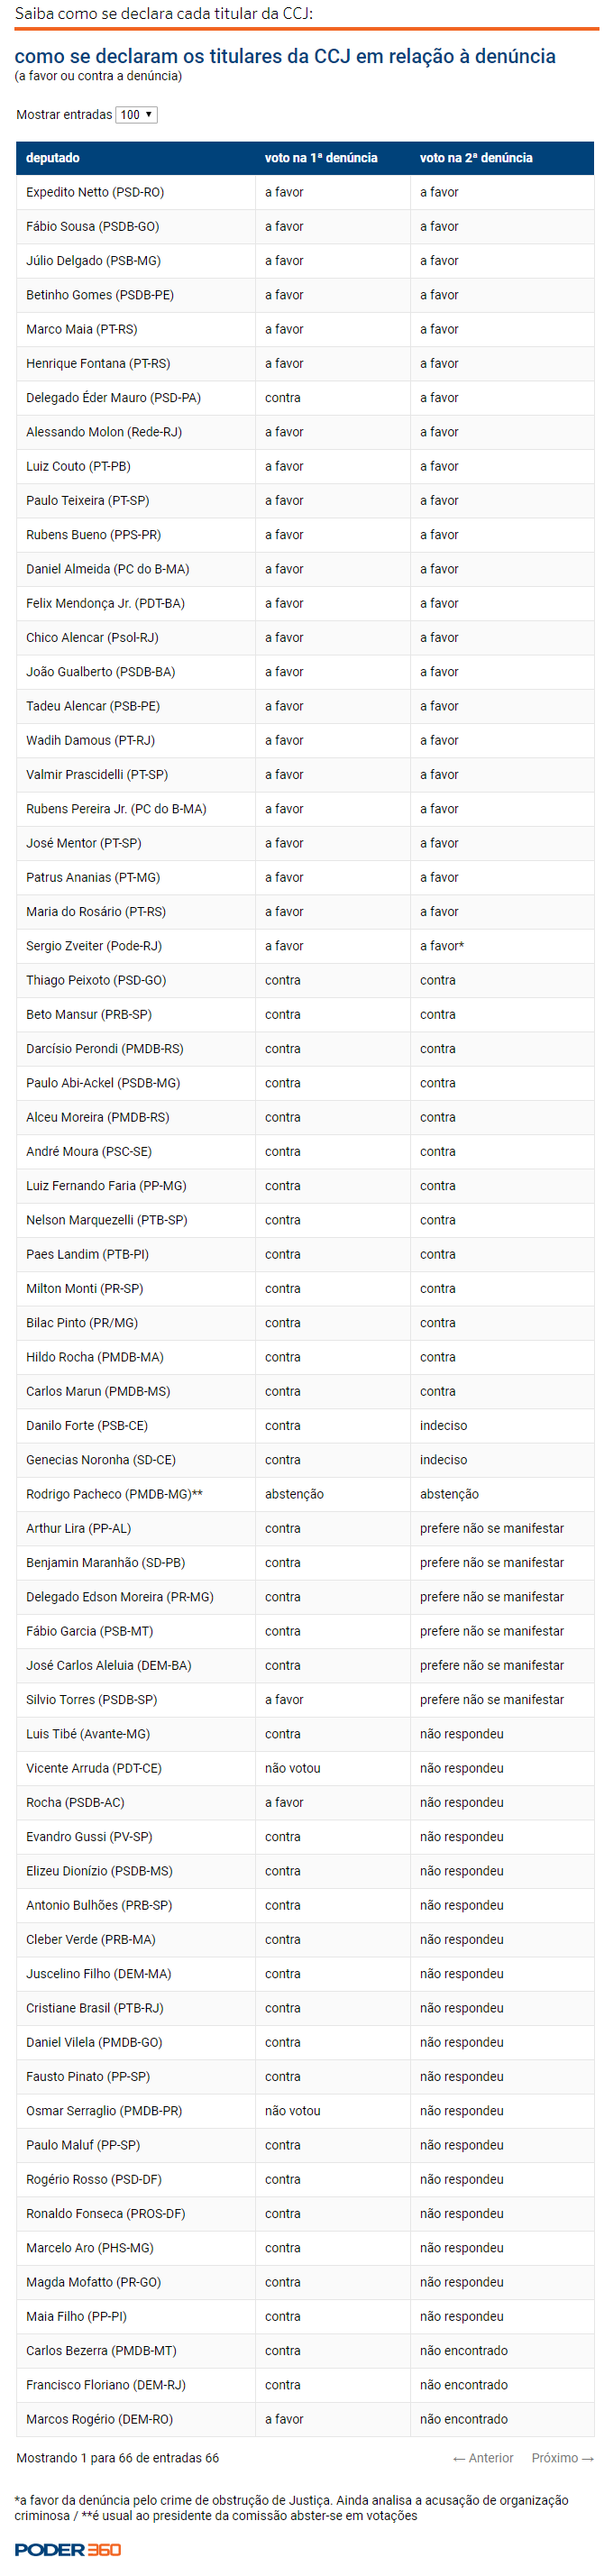
Task: Select the Paulo Maluf (PP-SP) row
Action: [305, 2145]
